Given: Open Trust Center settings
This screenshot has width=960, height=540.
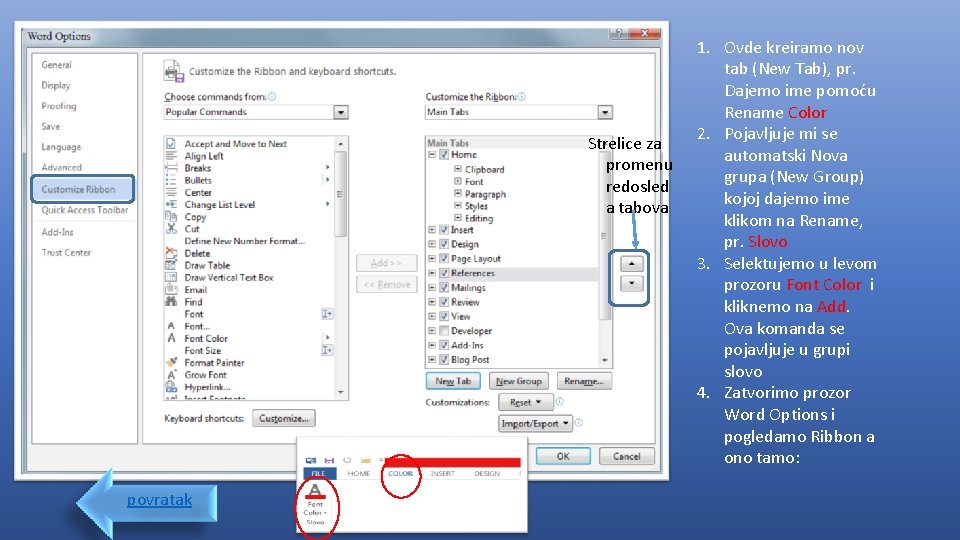Looking at the screenshot, I should coord(66,252).
